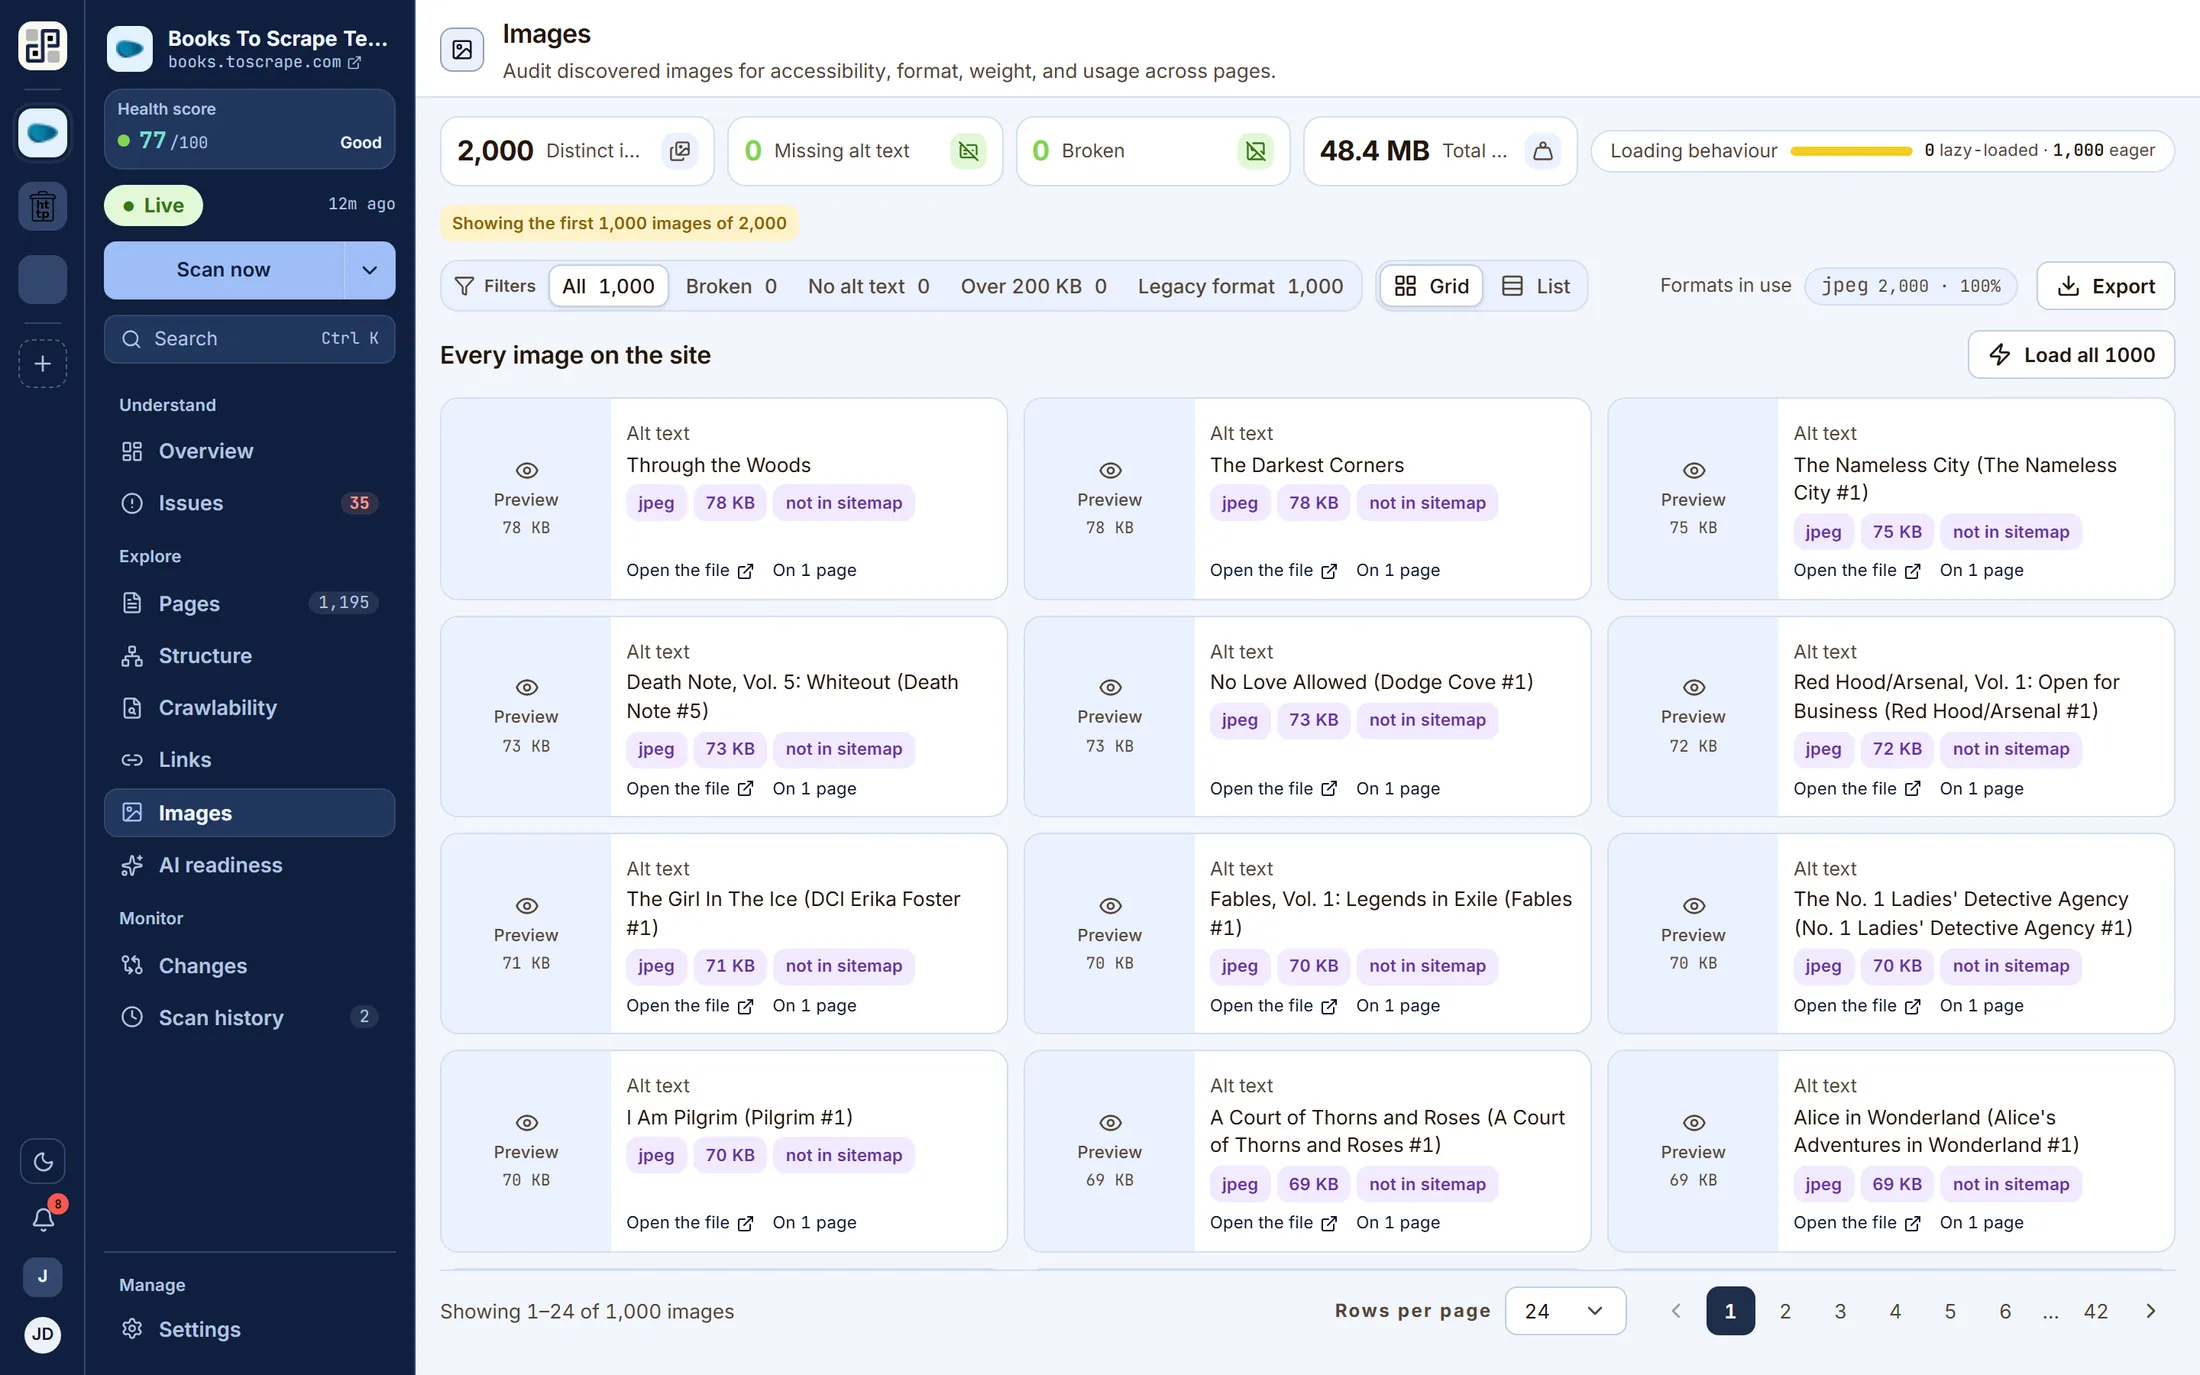
Task: Preview Through the Woods image
Action: click(x=526, y=498)
